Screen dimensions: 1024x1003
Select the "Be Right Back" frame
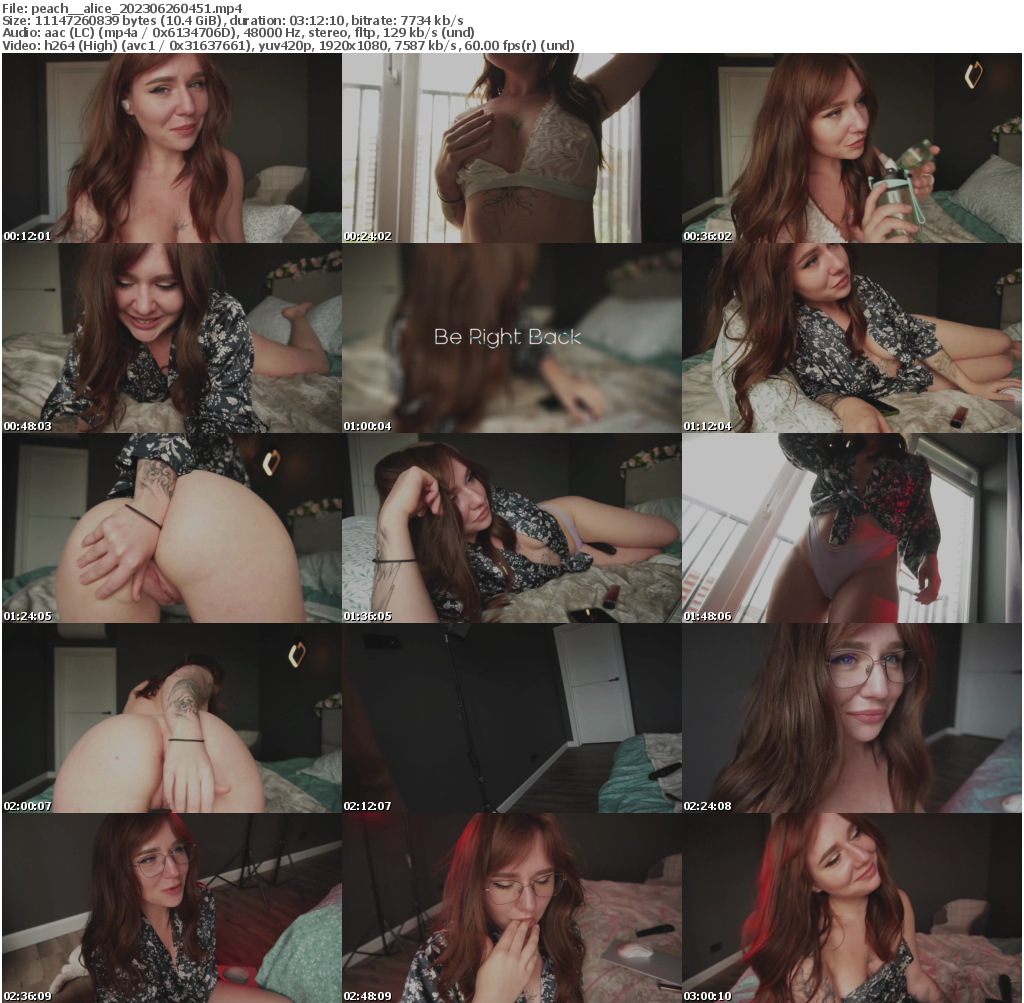coord(511,338)
